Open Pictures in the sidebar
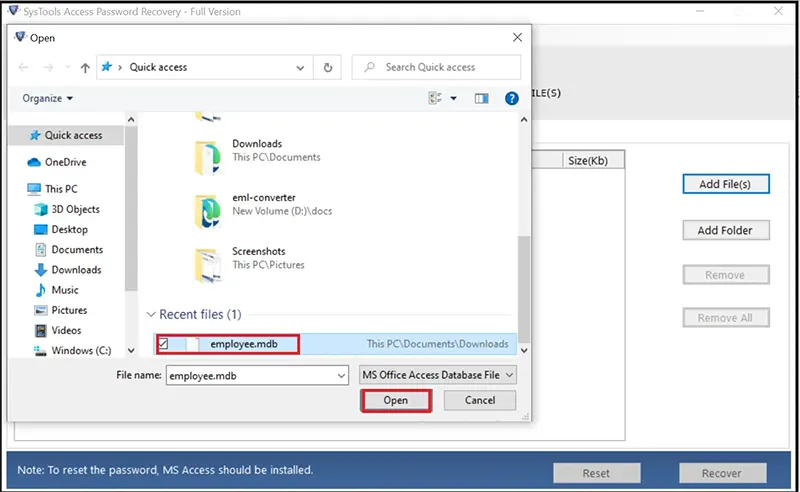The image size is (800, 492). point(69,310)
